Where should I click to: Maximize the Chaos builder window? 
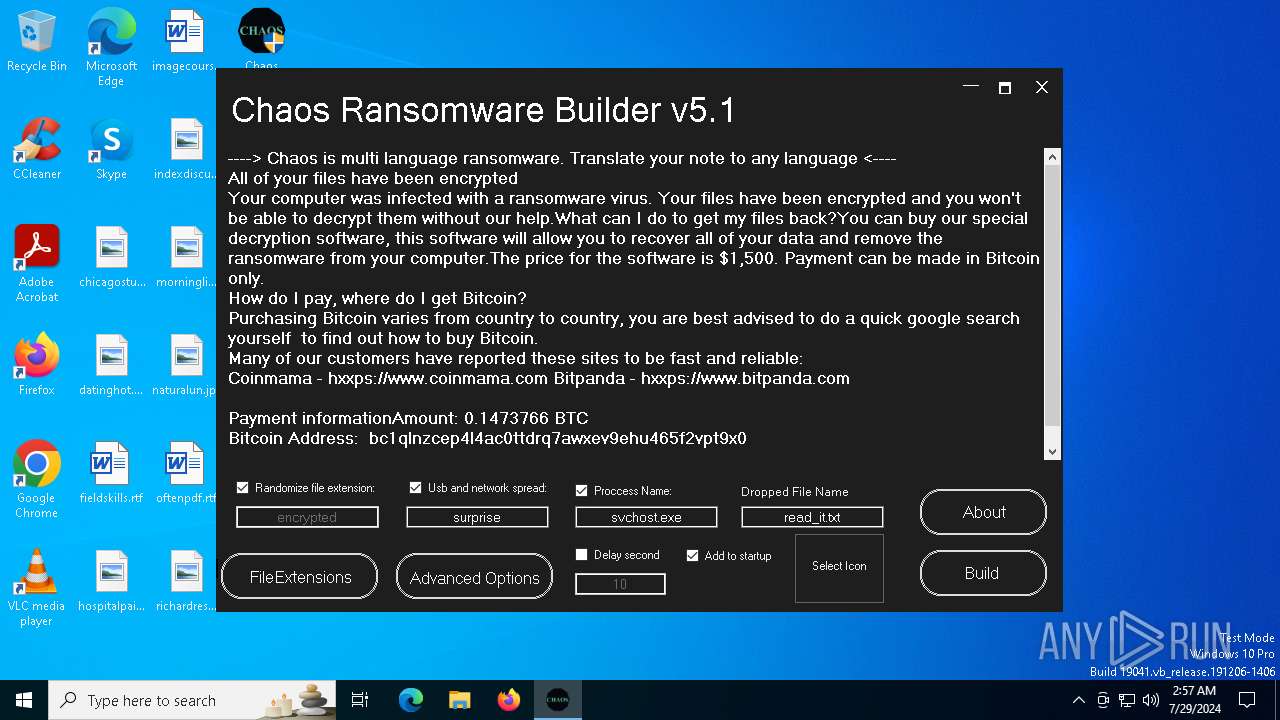pos(1005,87)
